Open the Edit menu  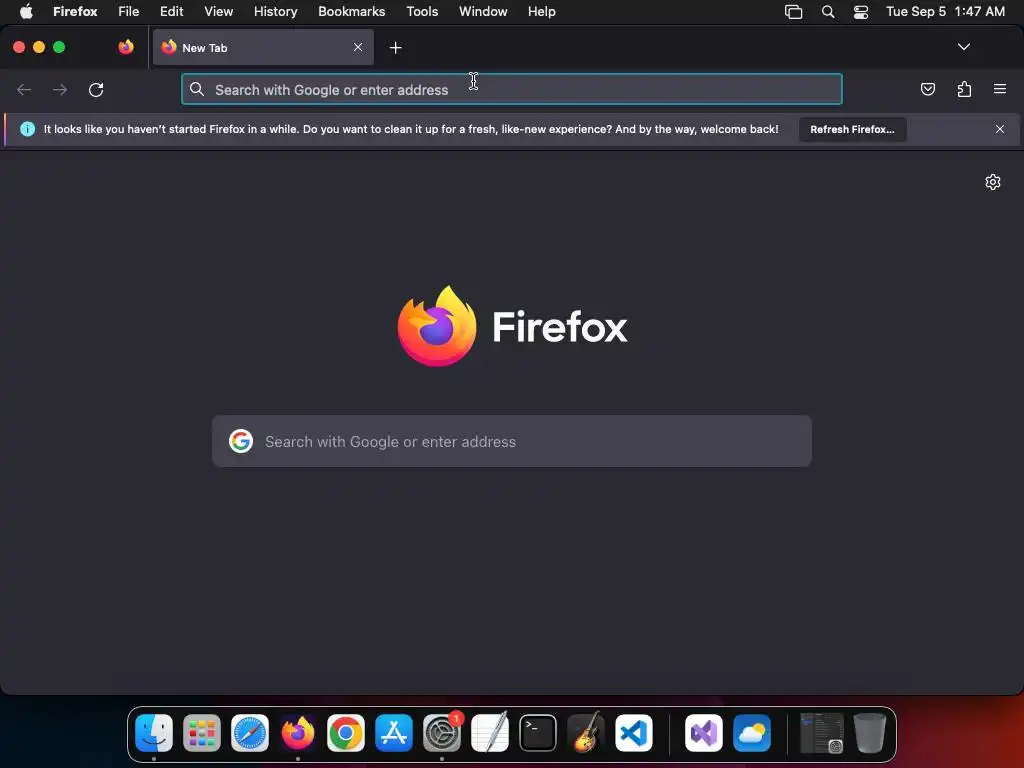coord(172,12)
